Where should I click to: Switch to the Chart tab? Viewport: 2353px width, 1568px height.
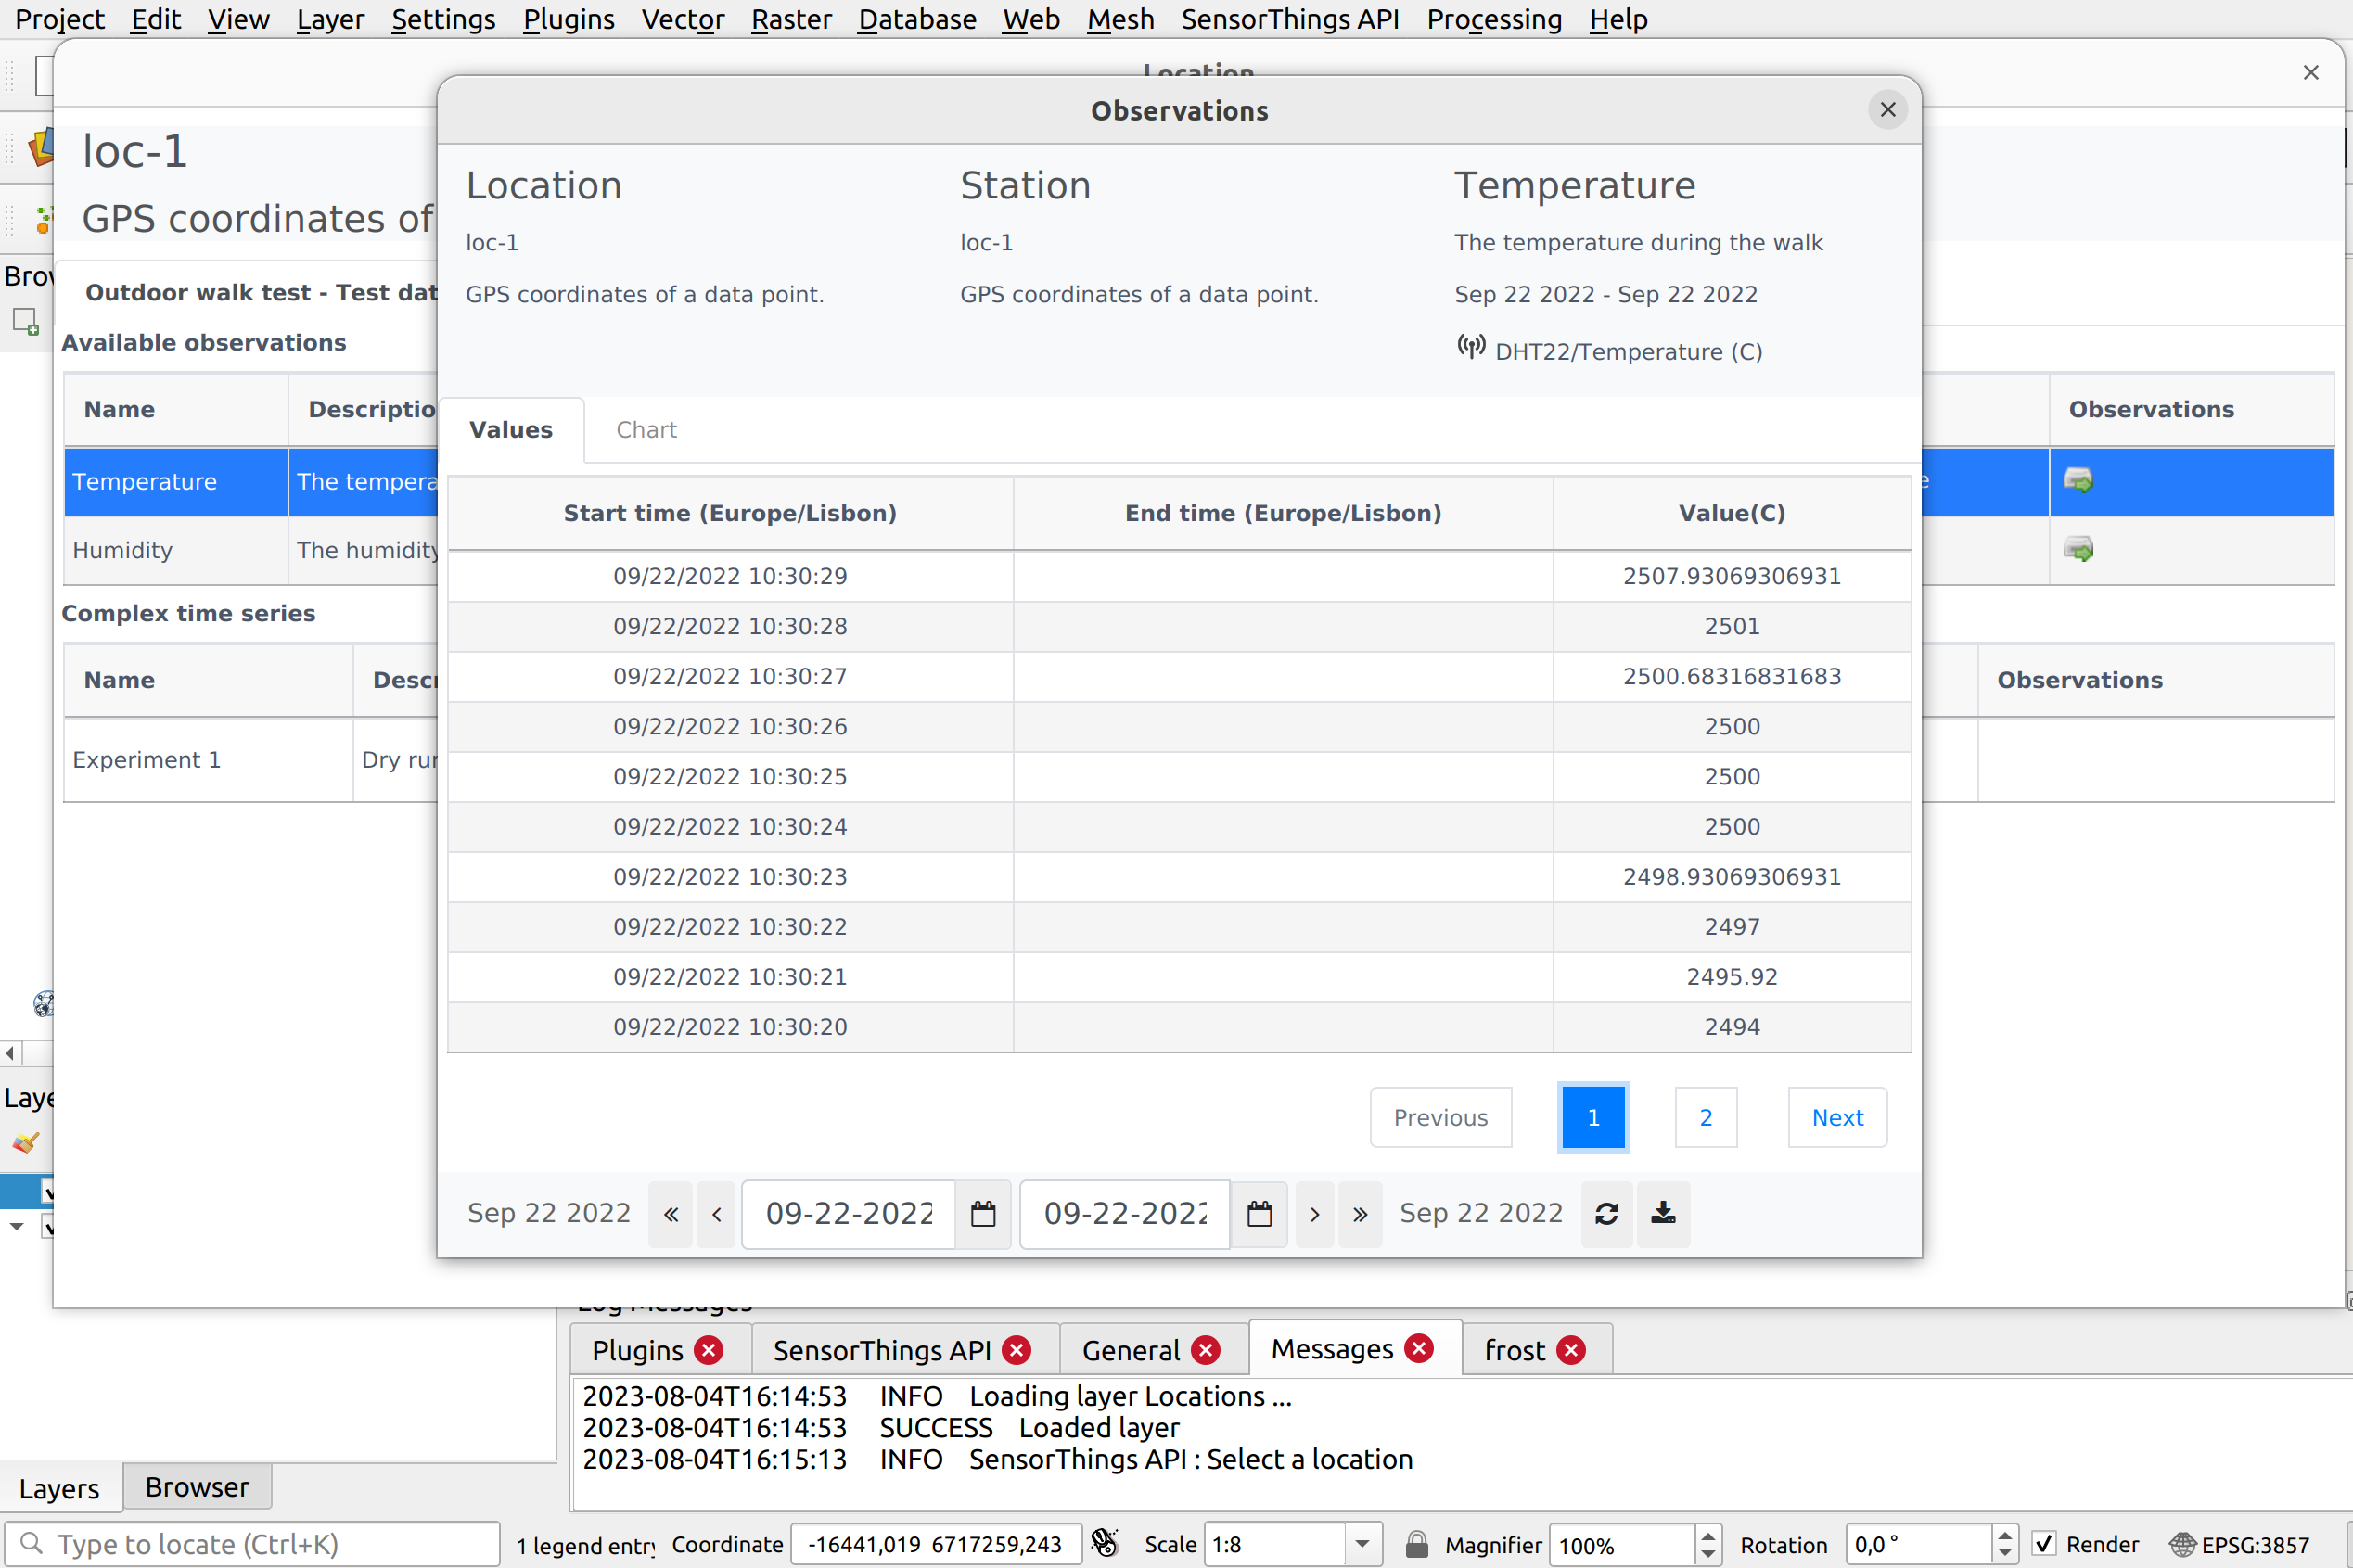click(x=646, y=430)
